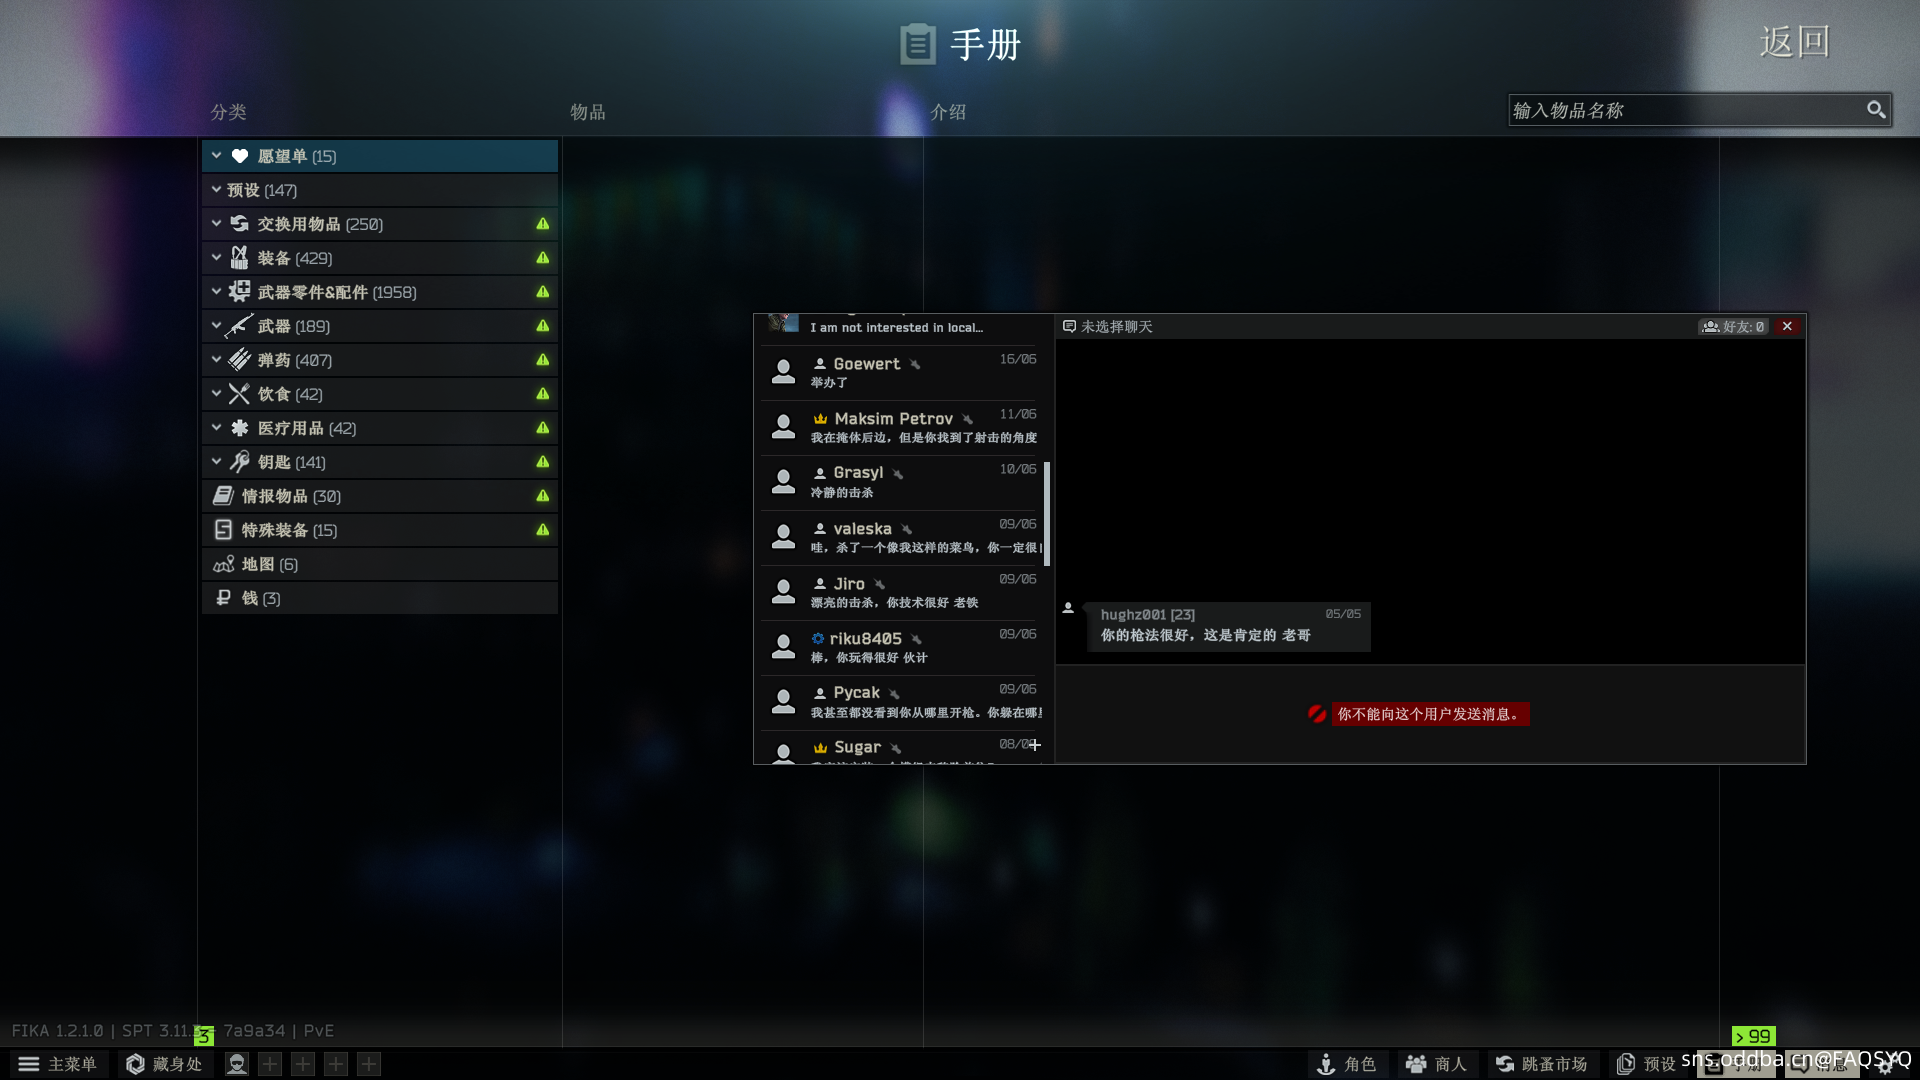Click the clipboard icon beside 手册 title
This screenshot has height=1080, width=1920.
click(x=918, y=44)
